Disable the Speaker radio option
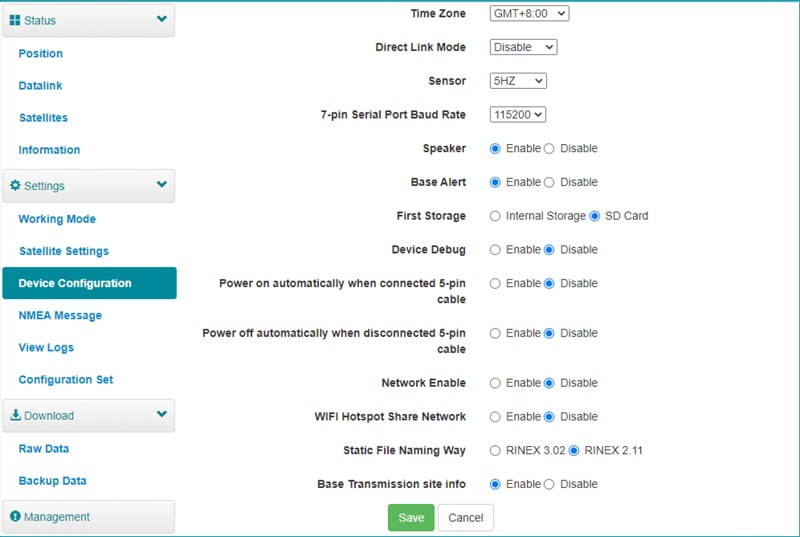The height and width of the screenshot is (537, 800). 549,149
